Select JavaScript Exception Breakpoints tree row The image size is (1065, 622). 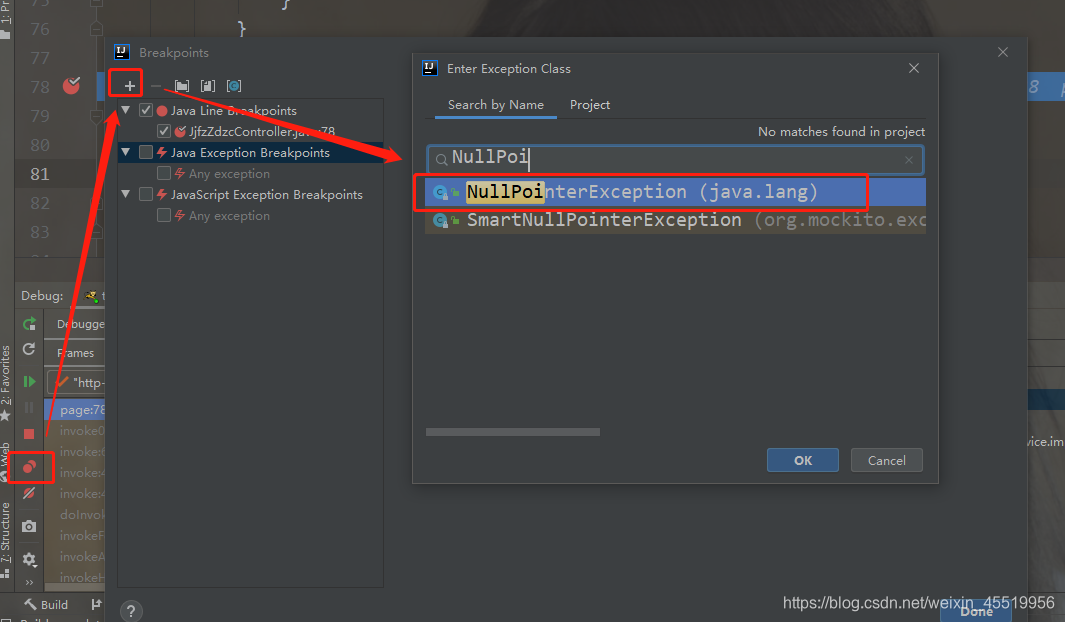coord(251,194)
